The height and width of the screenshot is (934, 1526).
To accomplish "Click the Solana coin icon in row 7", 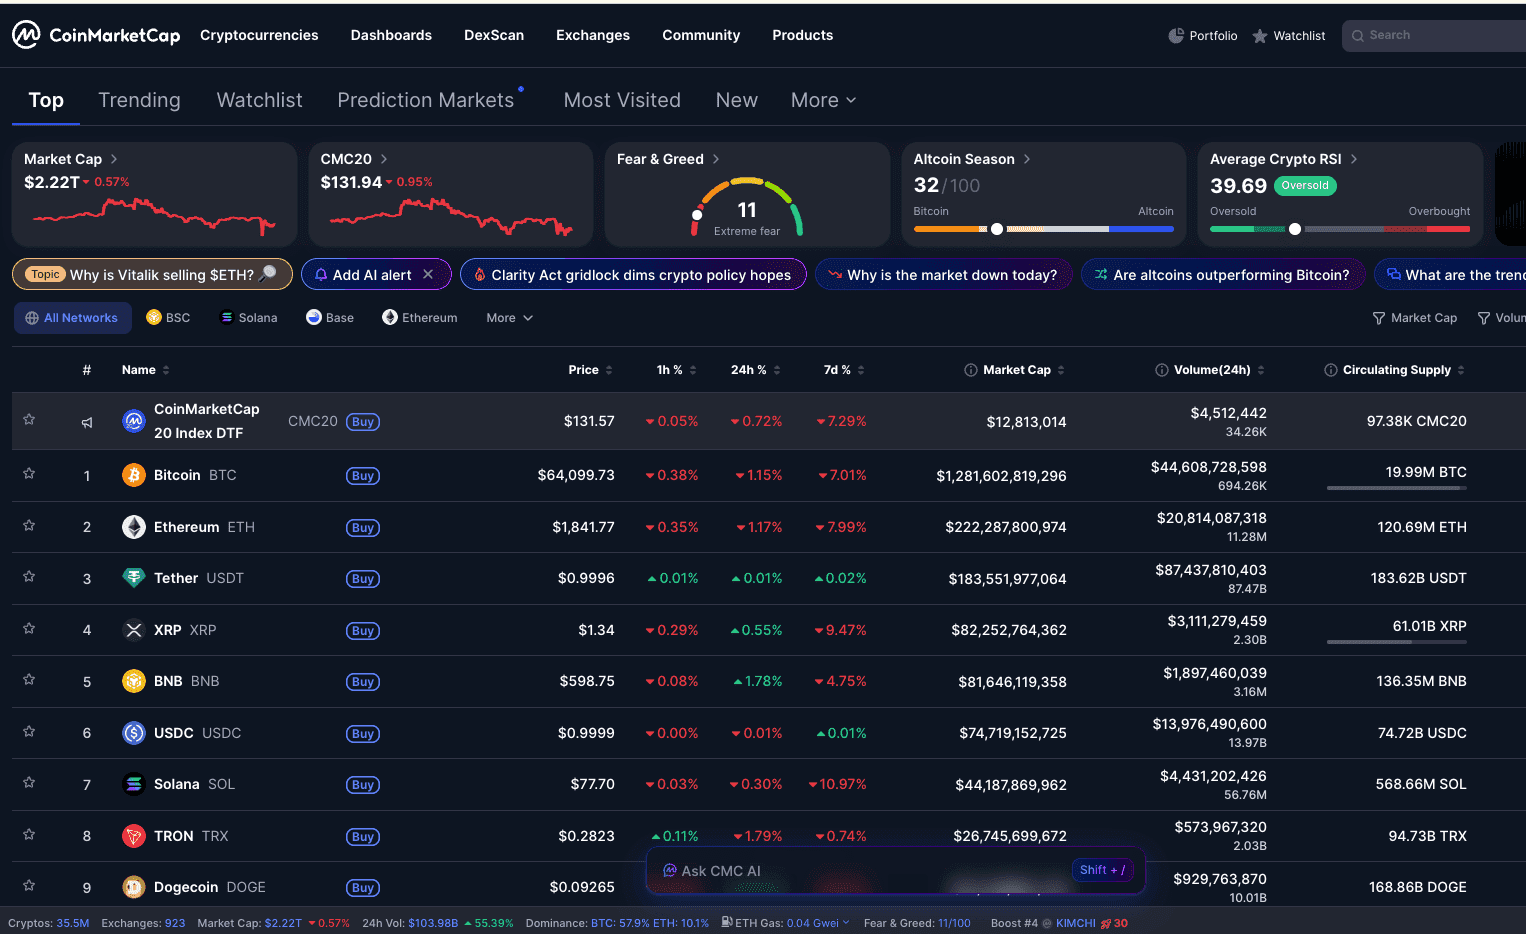I will [x=134, y=784].
